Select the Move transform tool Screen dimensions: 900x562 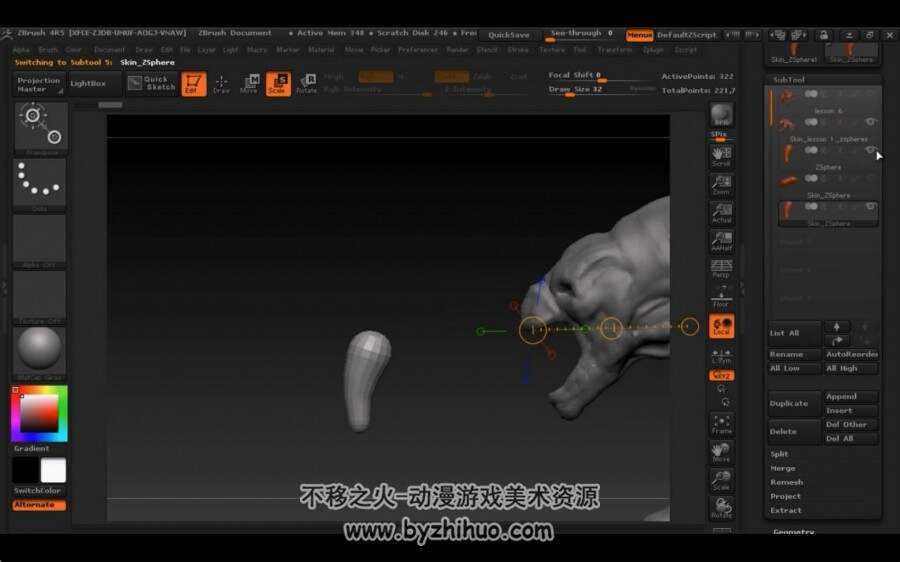[250, 84]
